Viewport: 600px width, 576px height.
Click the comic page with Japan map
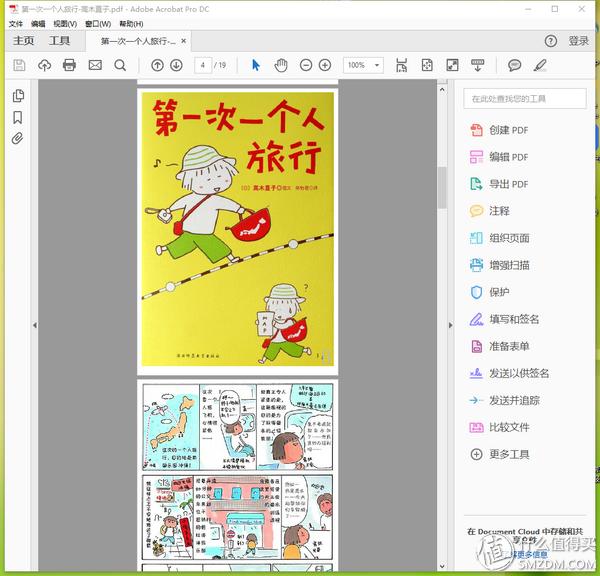(x=238, y=476)
